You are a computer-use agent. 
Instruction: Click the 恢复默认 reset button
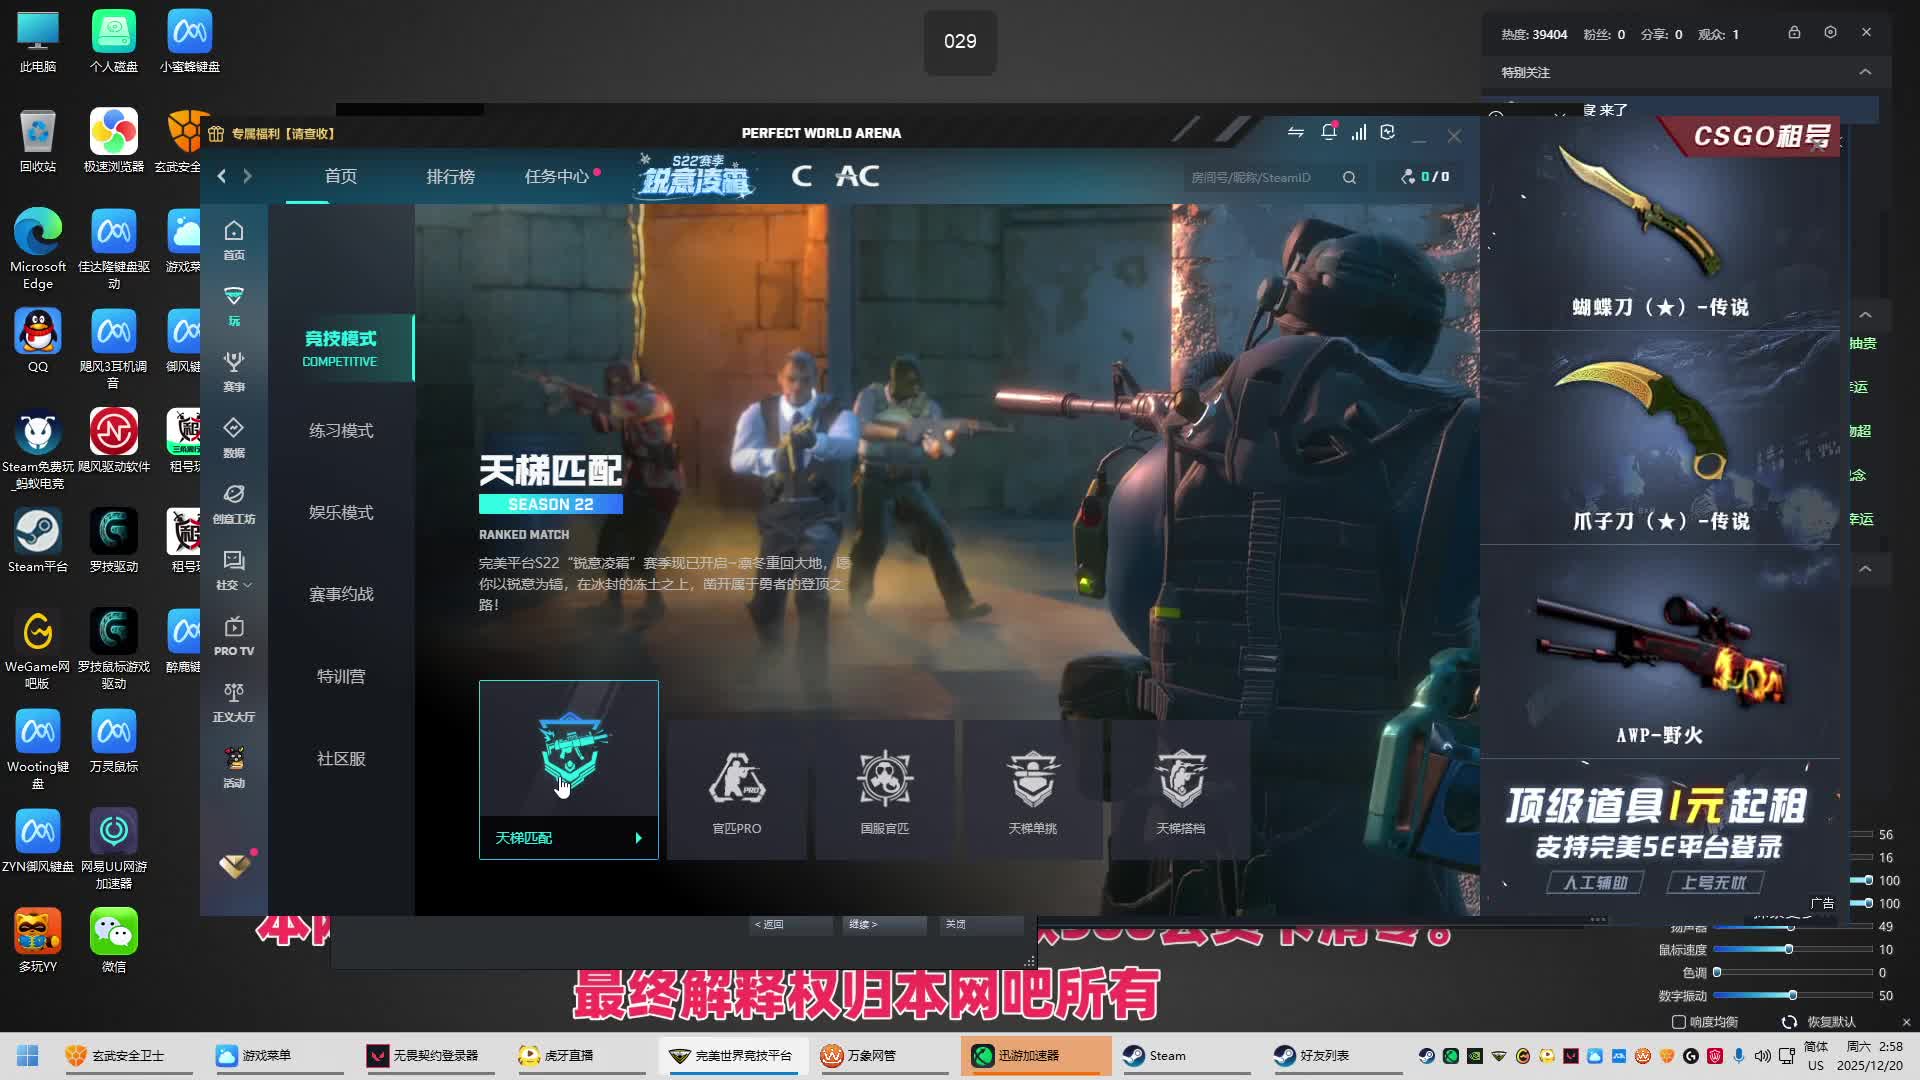(x=1820, y=1022)
